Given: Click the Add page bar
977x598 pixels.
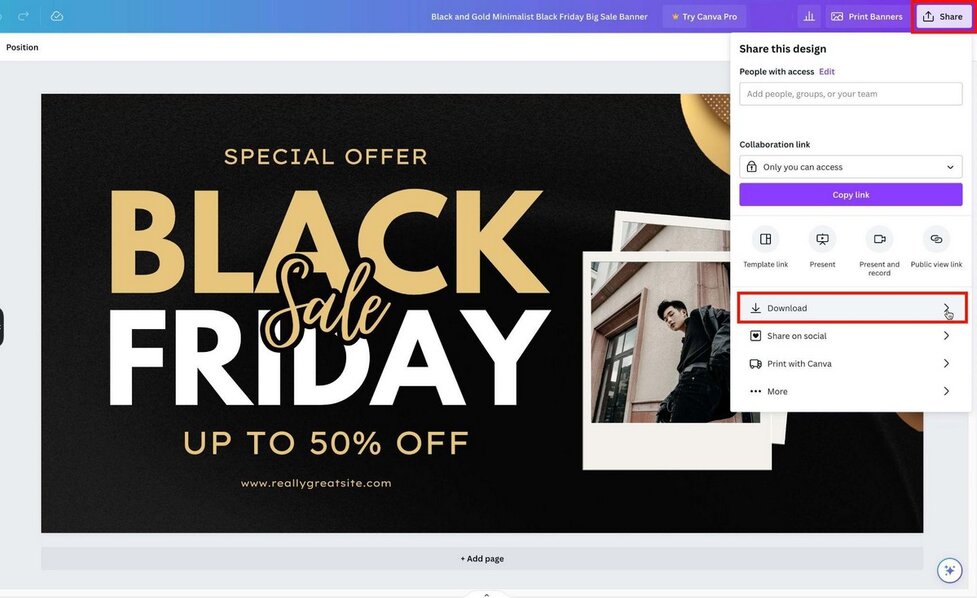Looking at the screenshot, I should click(482, 559).
